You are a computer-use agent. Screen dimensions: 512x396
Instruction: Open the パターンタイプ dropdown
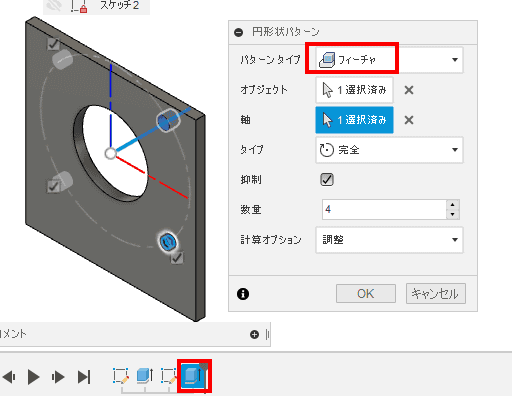tap(389, 60)
